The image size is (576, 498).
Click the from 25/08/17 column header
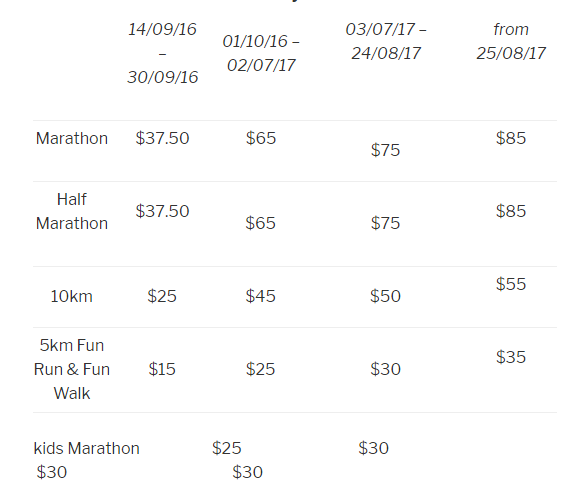(511, 41)
